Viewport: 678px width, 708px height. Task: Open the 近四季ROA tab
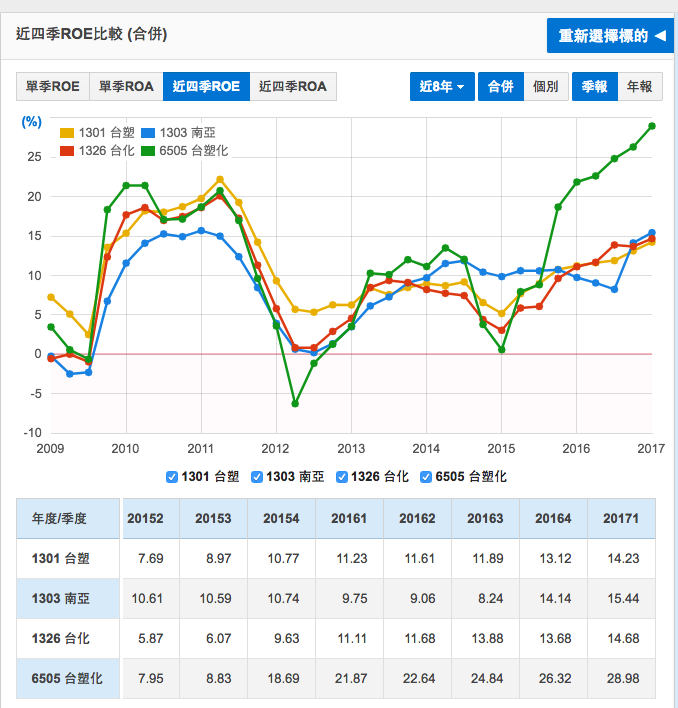pyautogui.click(x=292, y=87)
